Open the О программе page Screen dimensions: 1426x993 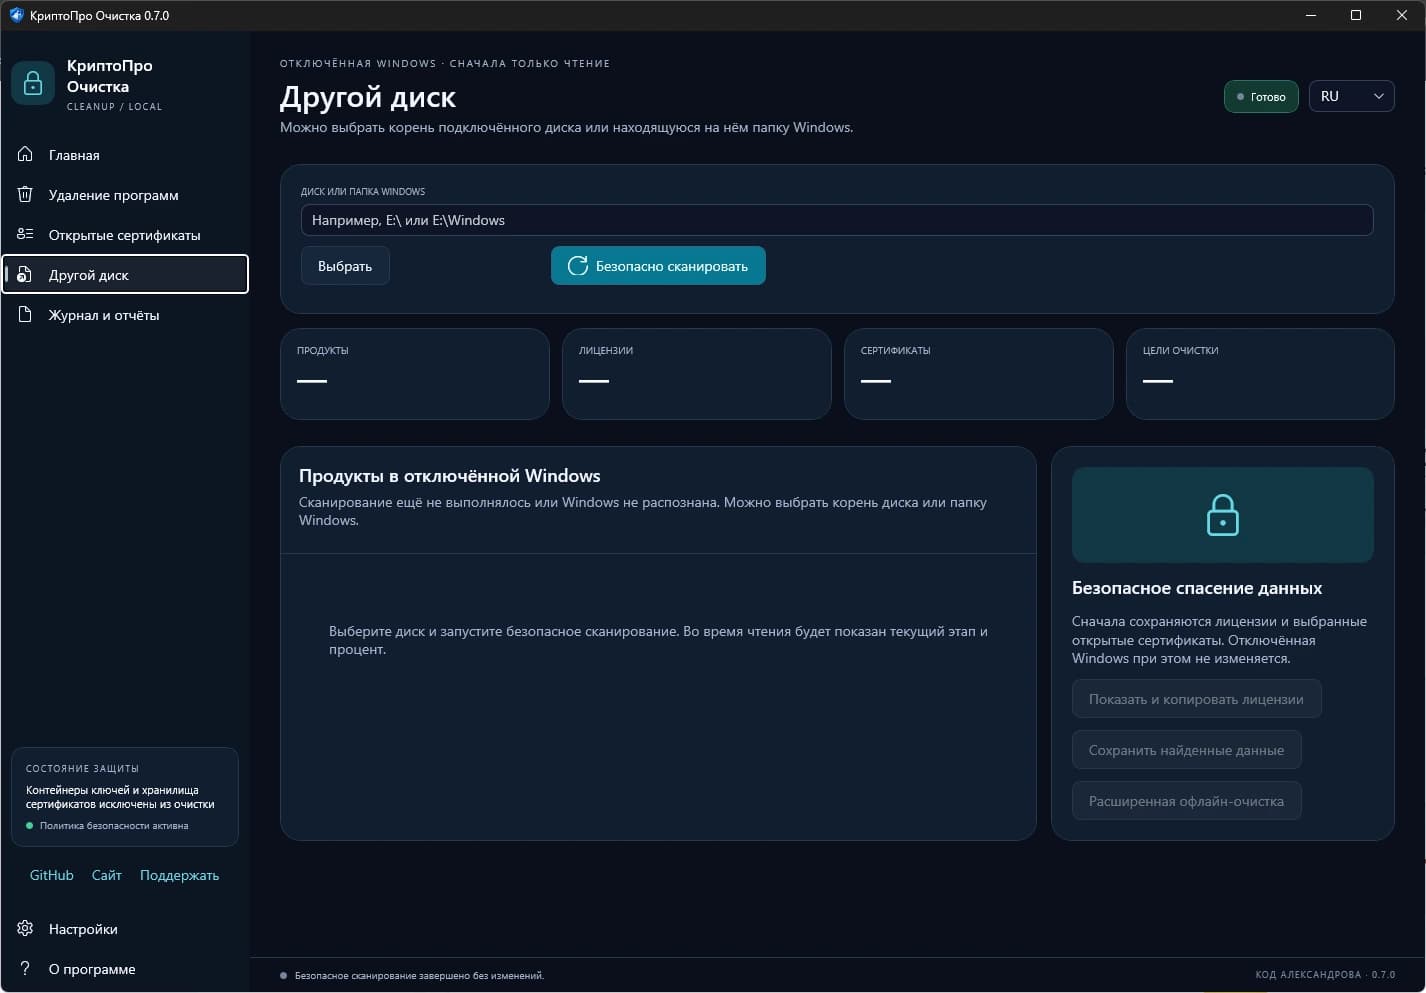(x=125, y=969)
